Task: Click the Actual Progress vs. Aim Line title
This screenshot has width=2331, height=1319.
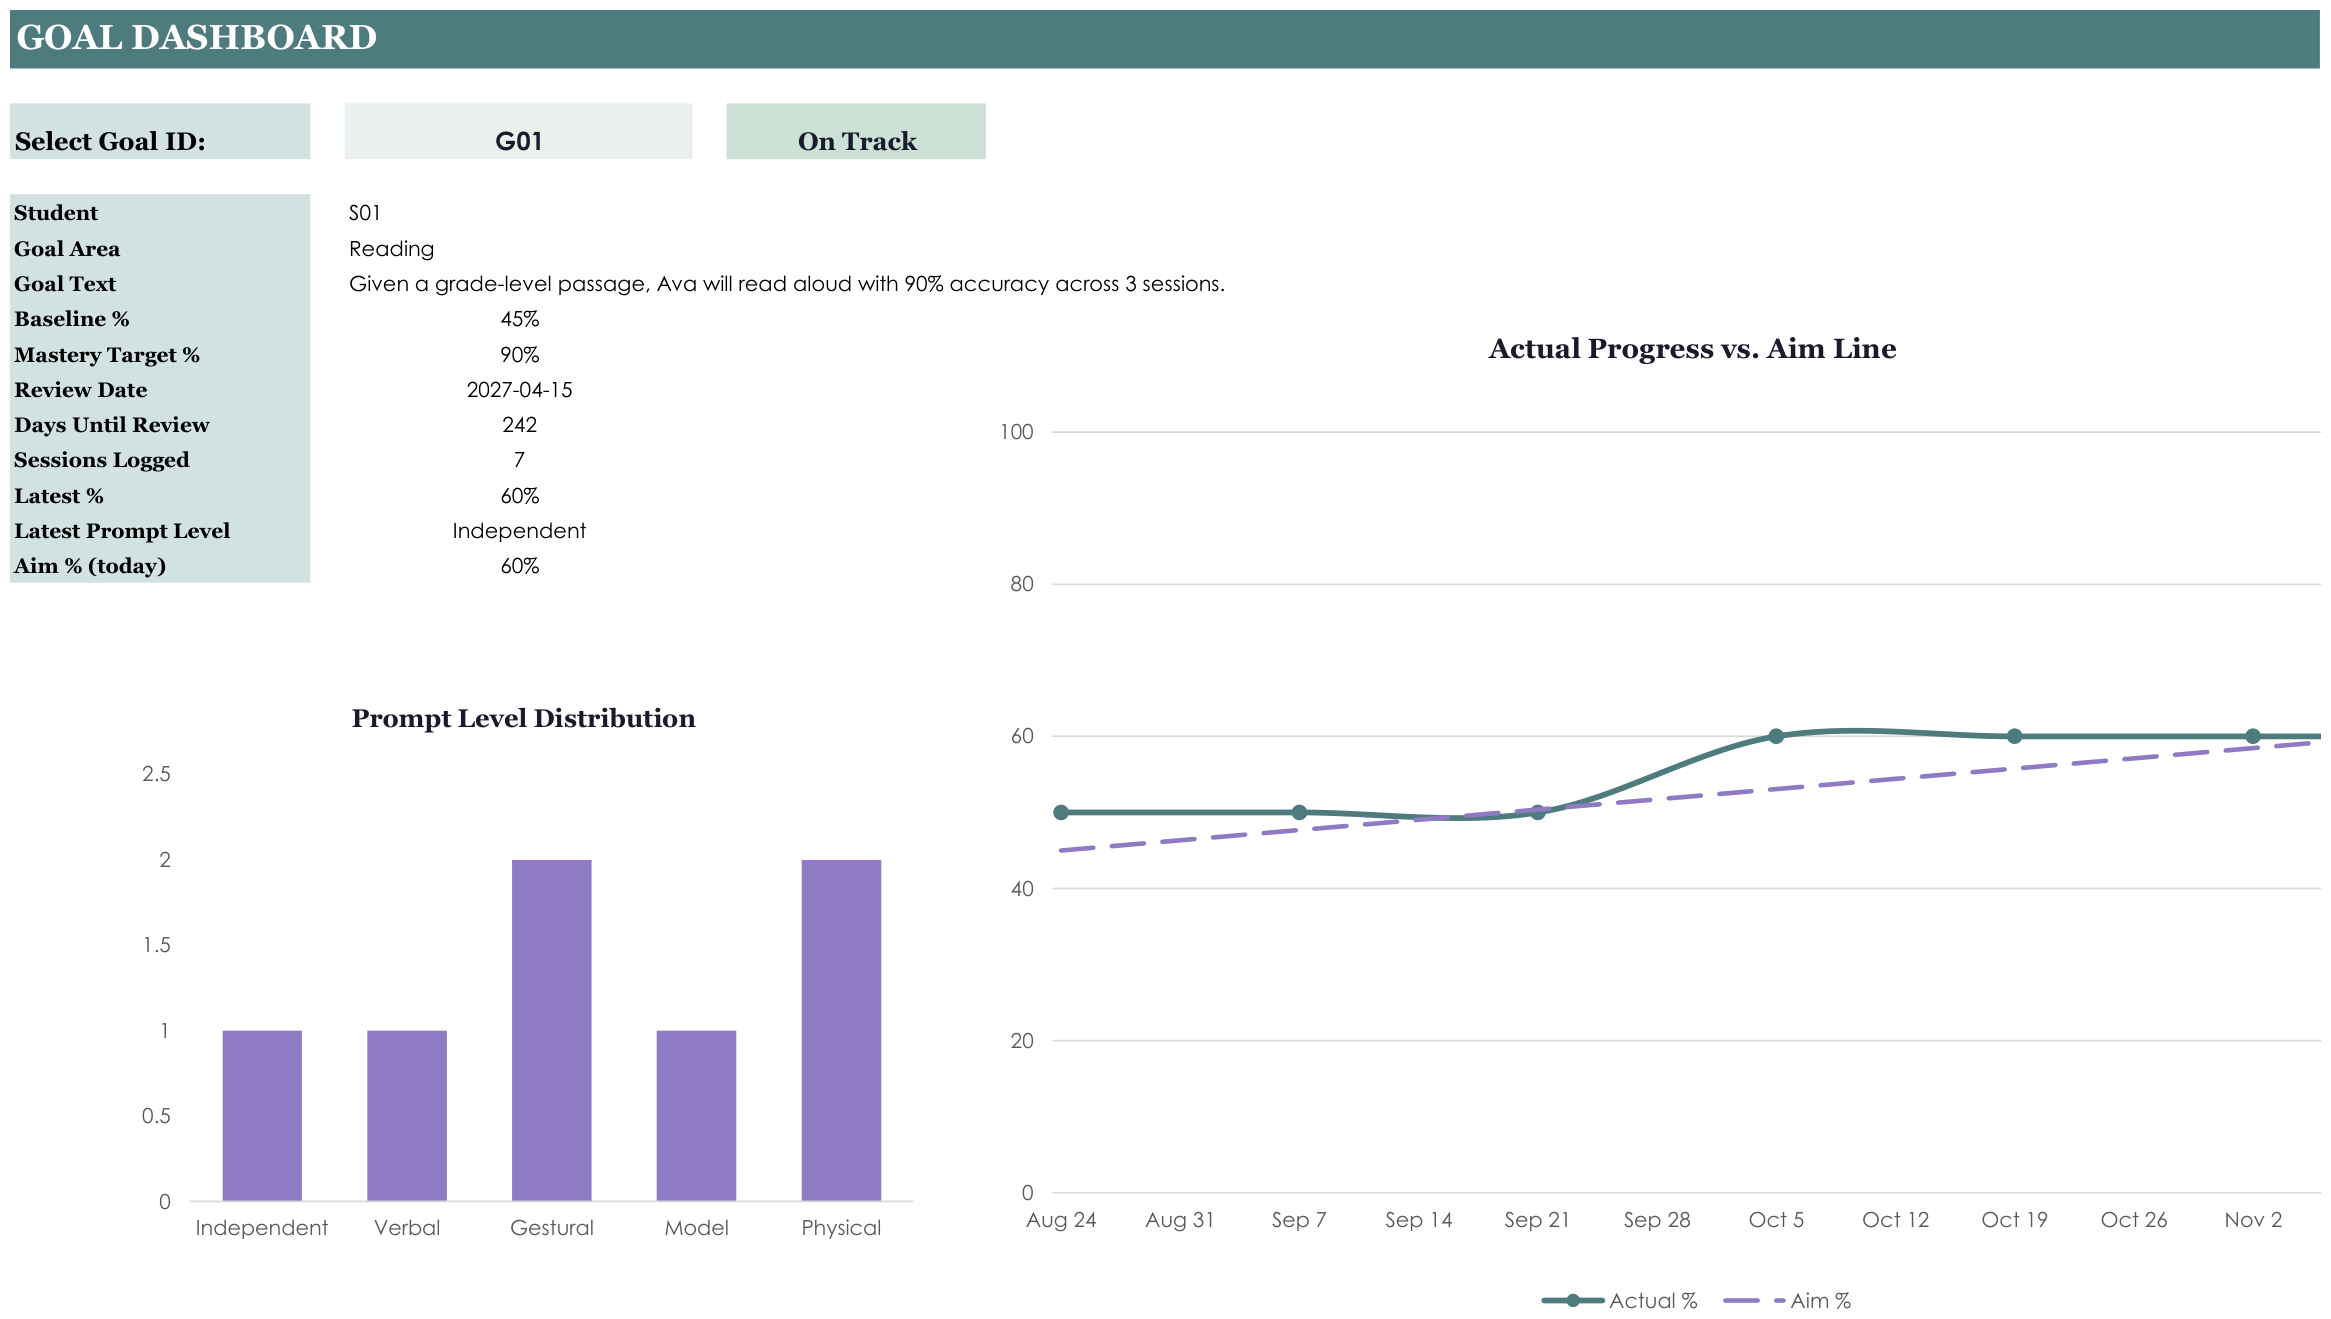Action: coord(1692,349)
